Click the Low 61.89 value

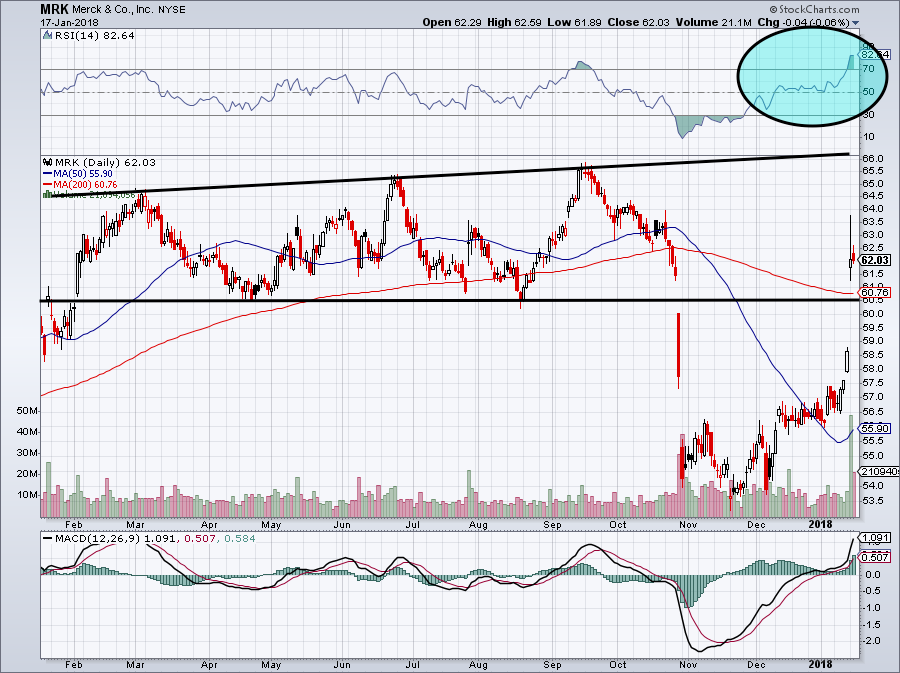click(574, 22)
